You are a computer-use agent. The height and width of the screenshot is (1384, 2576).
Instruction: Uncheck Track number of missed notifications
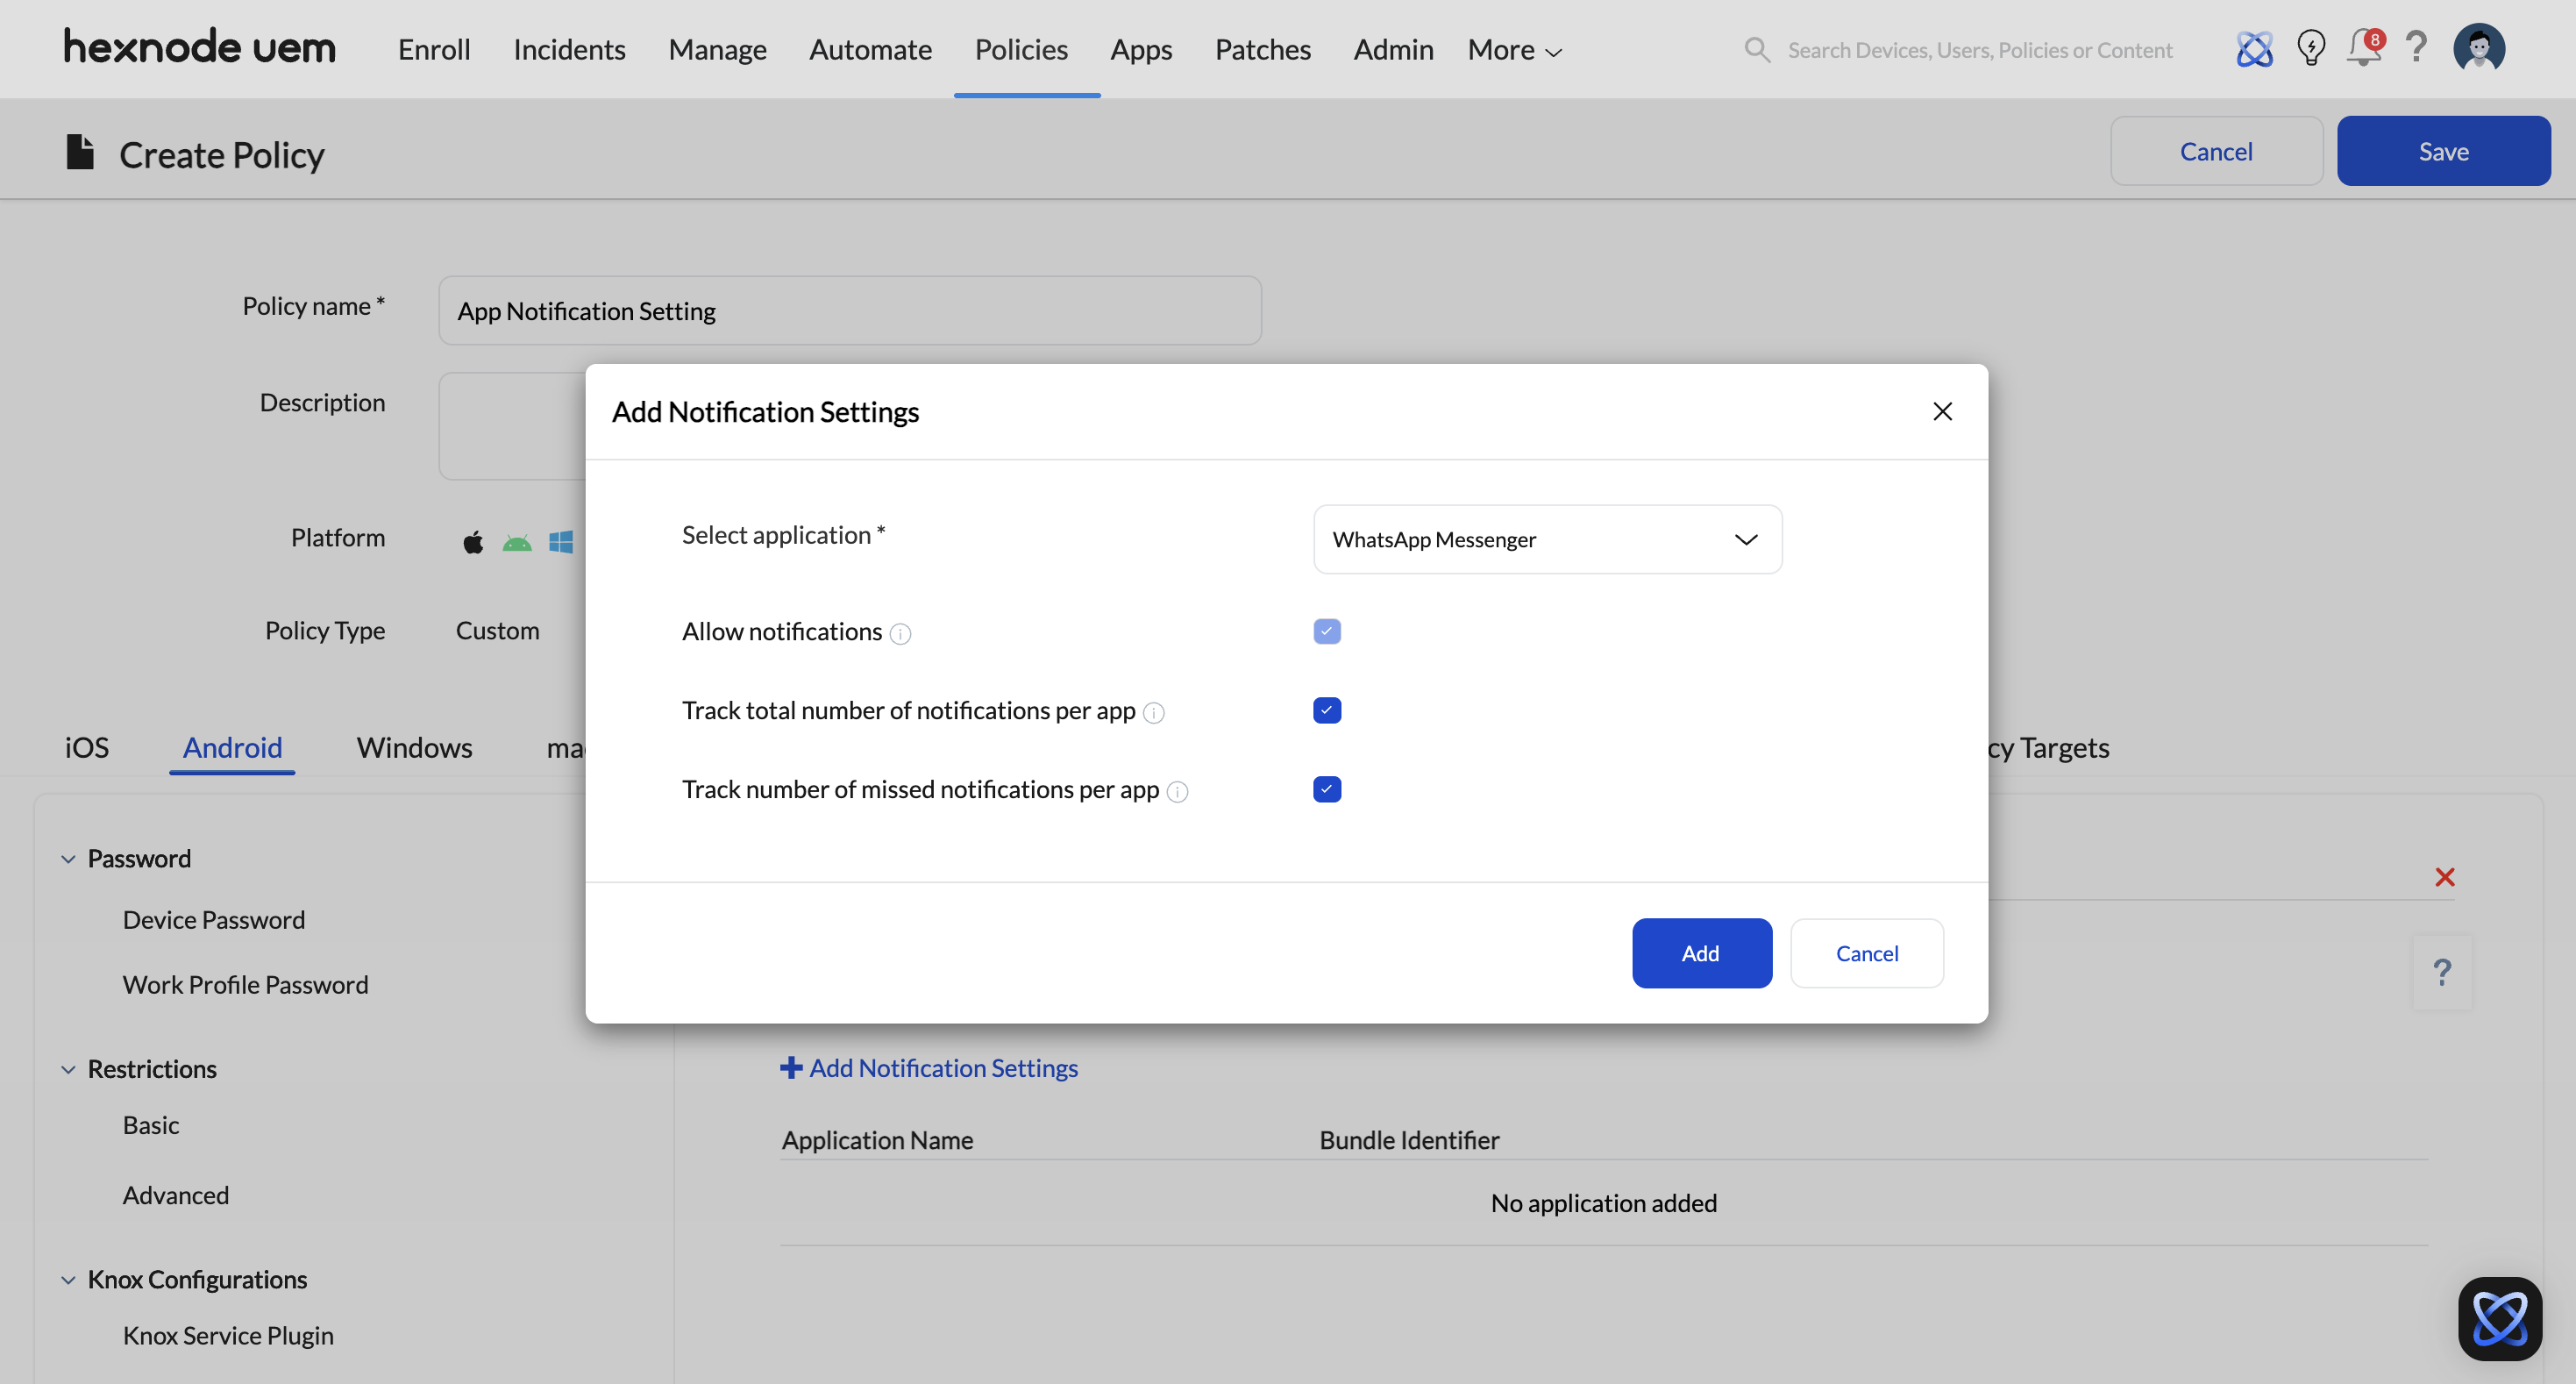pyautogui.click(x=1326, y=789)
